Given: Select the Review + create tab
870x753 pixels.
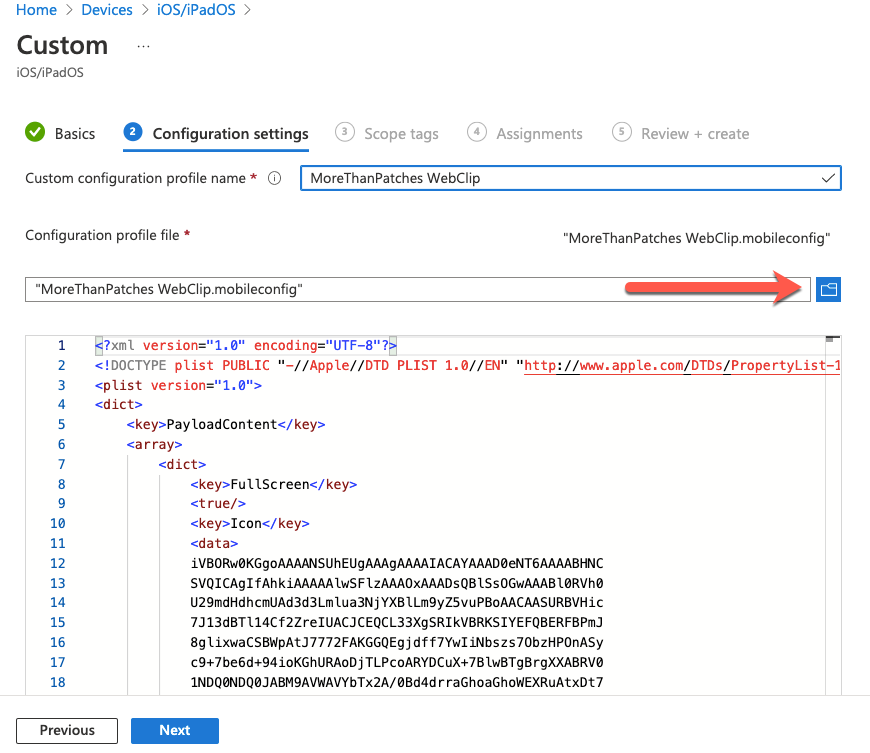Looking at the screenshot, I should (x=695, y=134).
